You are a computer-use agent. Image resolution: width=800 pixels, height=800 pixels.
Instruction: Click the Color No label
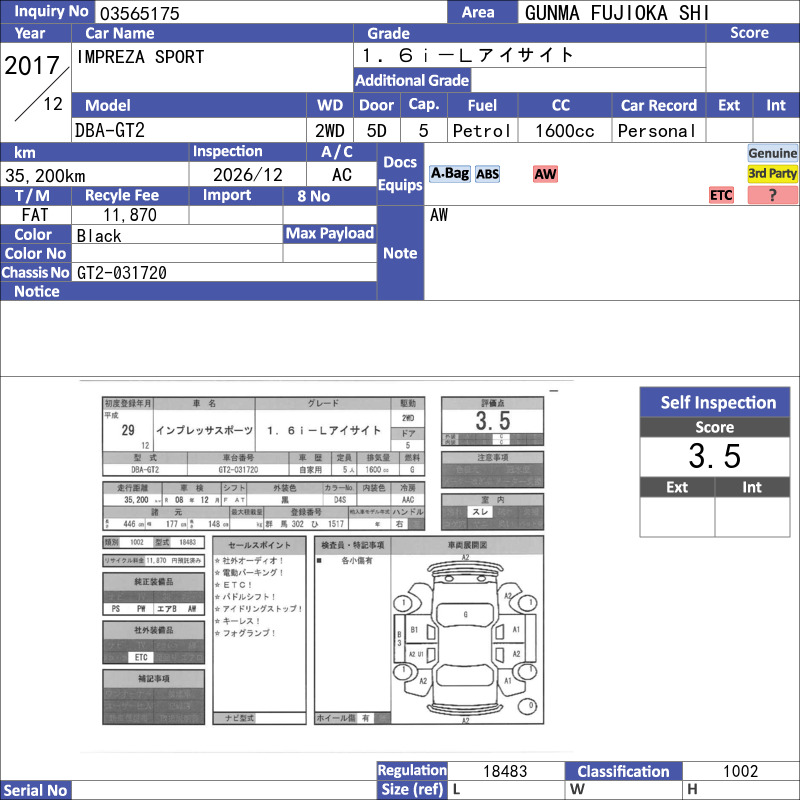point(36,254)
